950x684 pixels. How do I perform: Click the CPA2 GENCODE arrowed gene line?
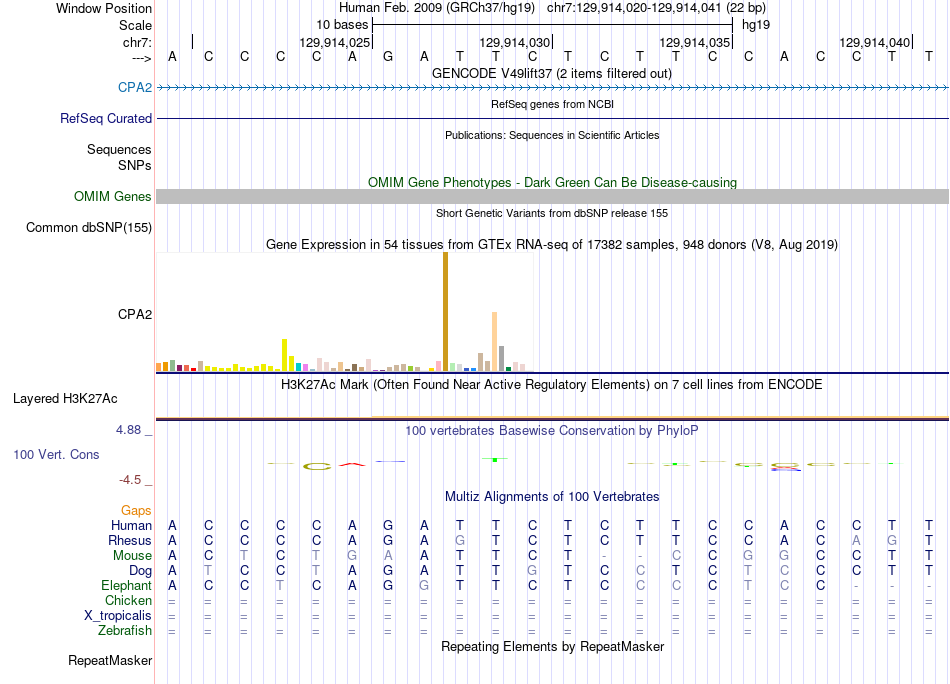tap(553, 88)
